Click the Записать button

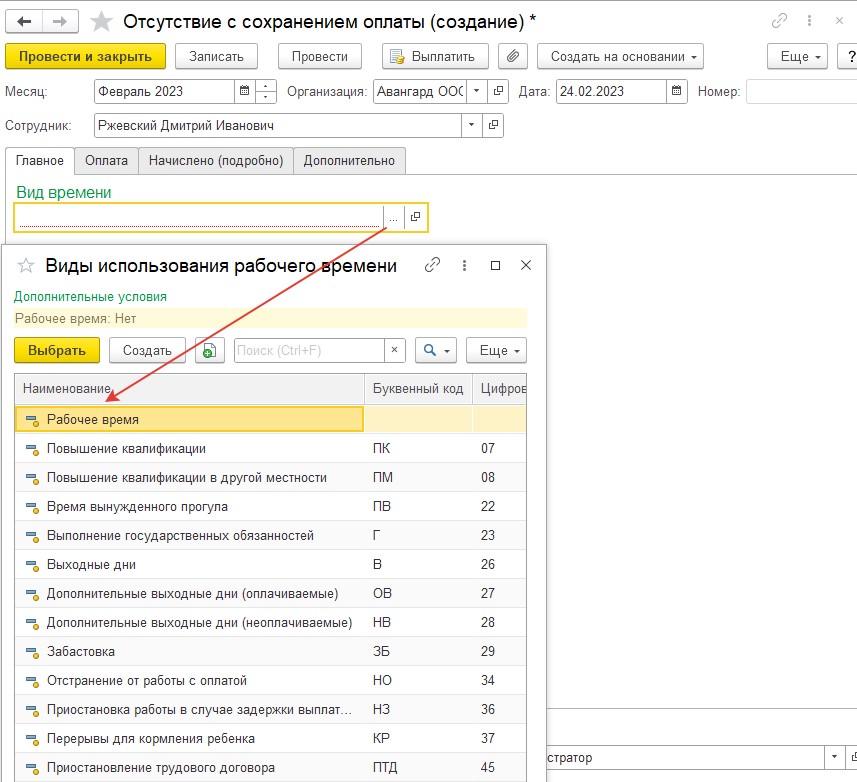coord(216,56)
